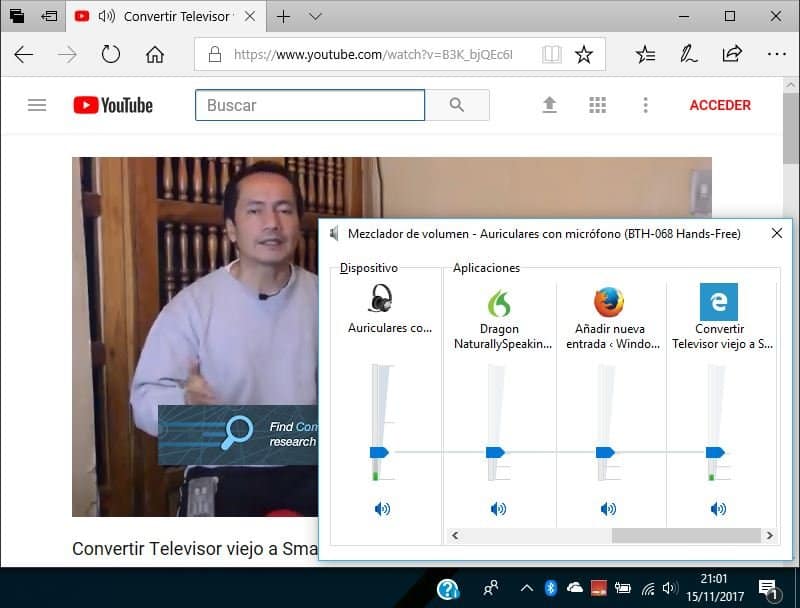Click the Edge icon above the Convertir Televisor slider

[x=718, y=300]
